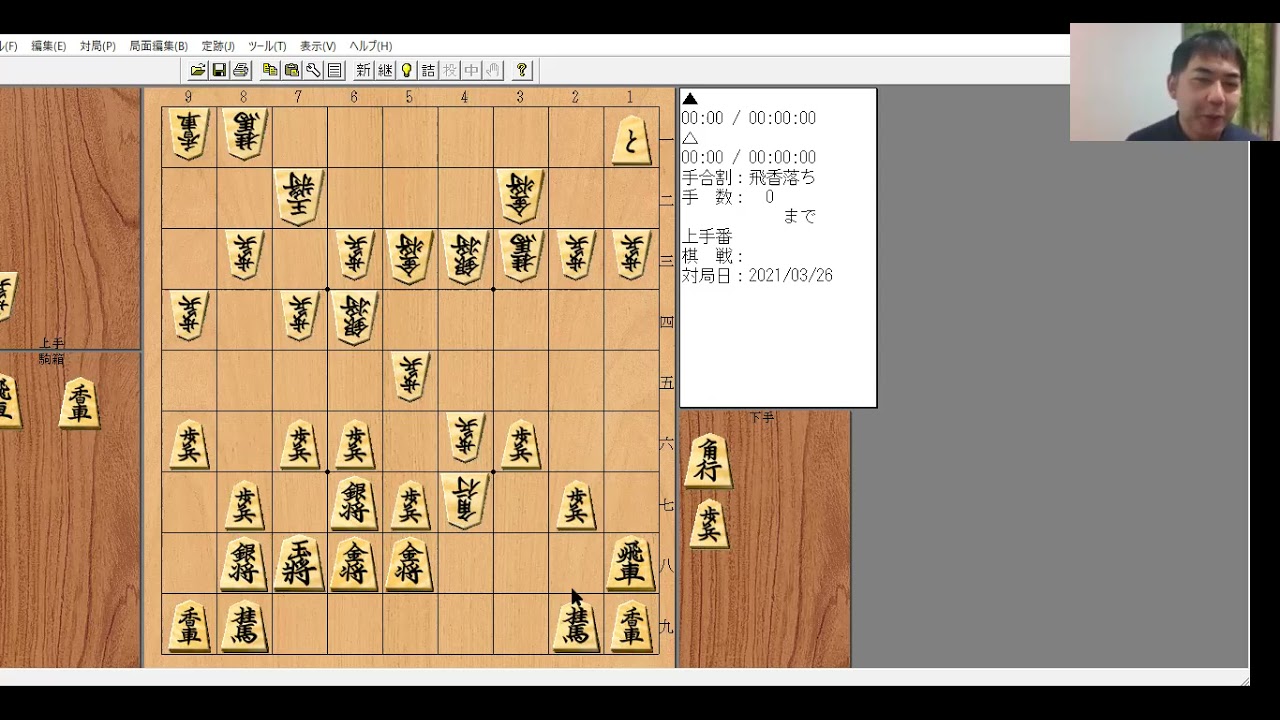Click the hand wait-move toolbar icon
The height and width of the screenshot is (720, 1280).
pos(493,70)
